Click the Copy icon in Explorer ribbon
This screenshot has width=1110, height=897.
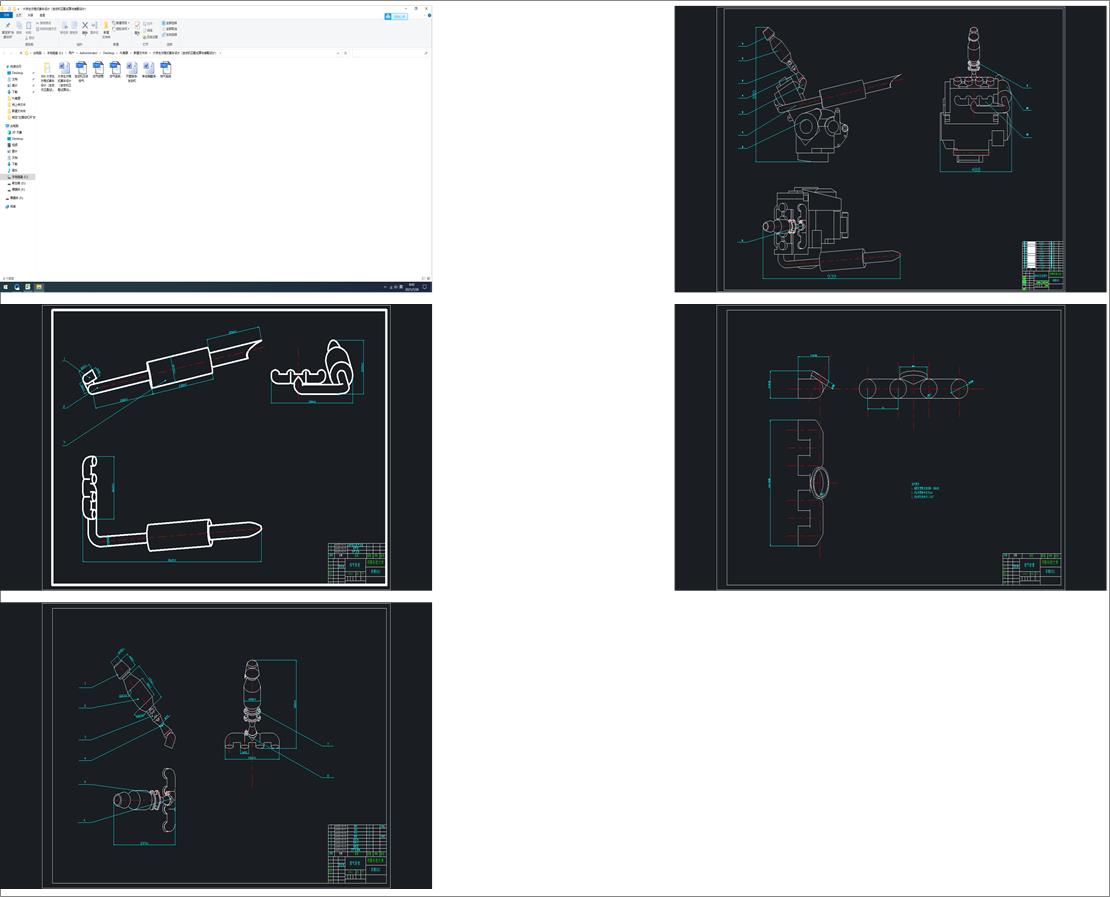19,26
